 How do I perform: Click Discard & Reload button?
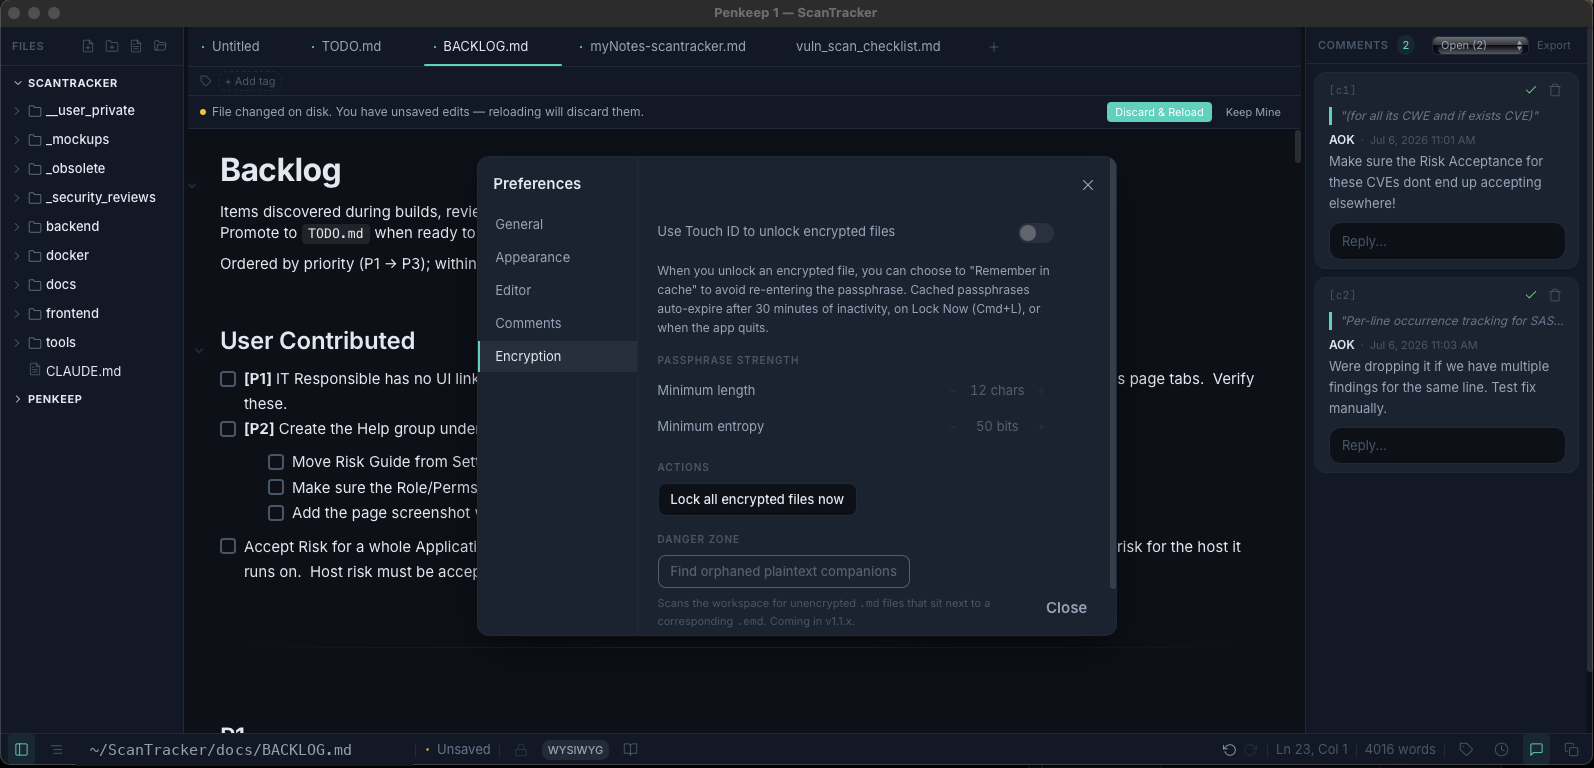click(x=1159, y=112)
